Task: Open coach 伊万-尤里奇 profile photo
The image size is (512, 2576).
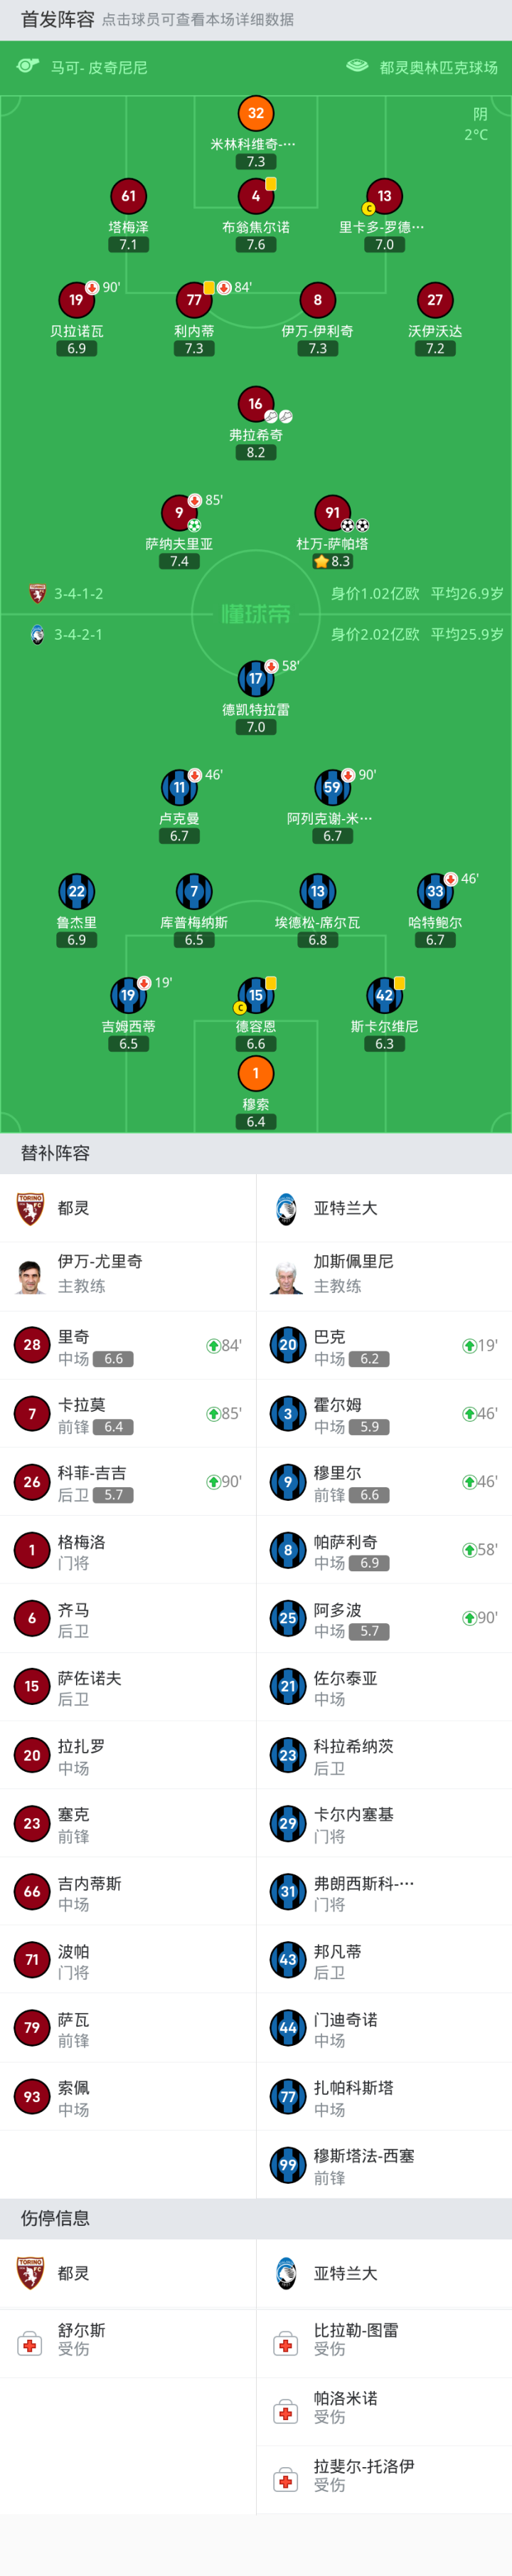Action: [30, 1276]
